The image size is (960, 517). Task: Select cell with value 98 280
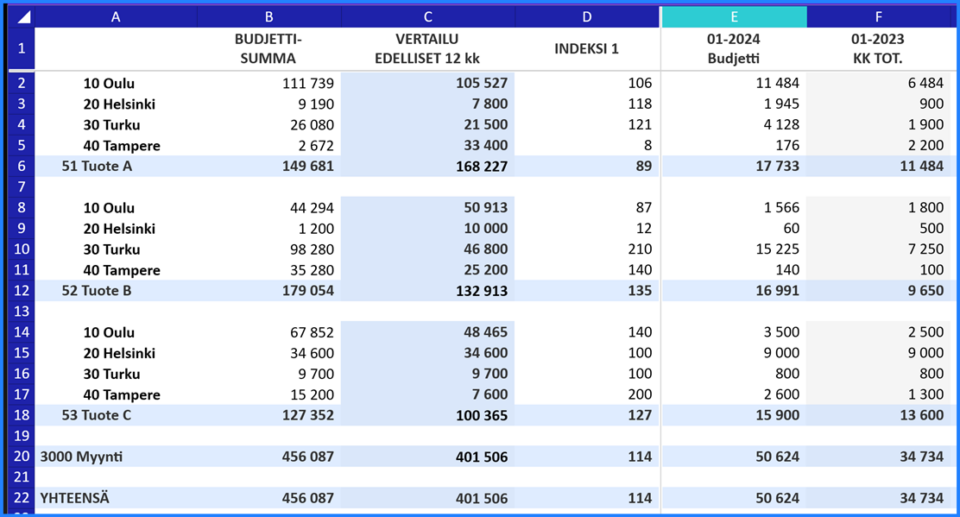(x=269, y=249)
